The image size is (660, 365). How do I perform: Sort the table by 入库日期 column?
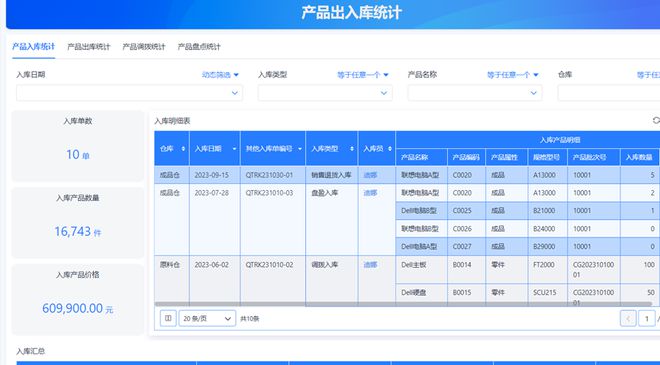tap(234, 149)
